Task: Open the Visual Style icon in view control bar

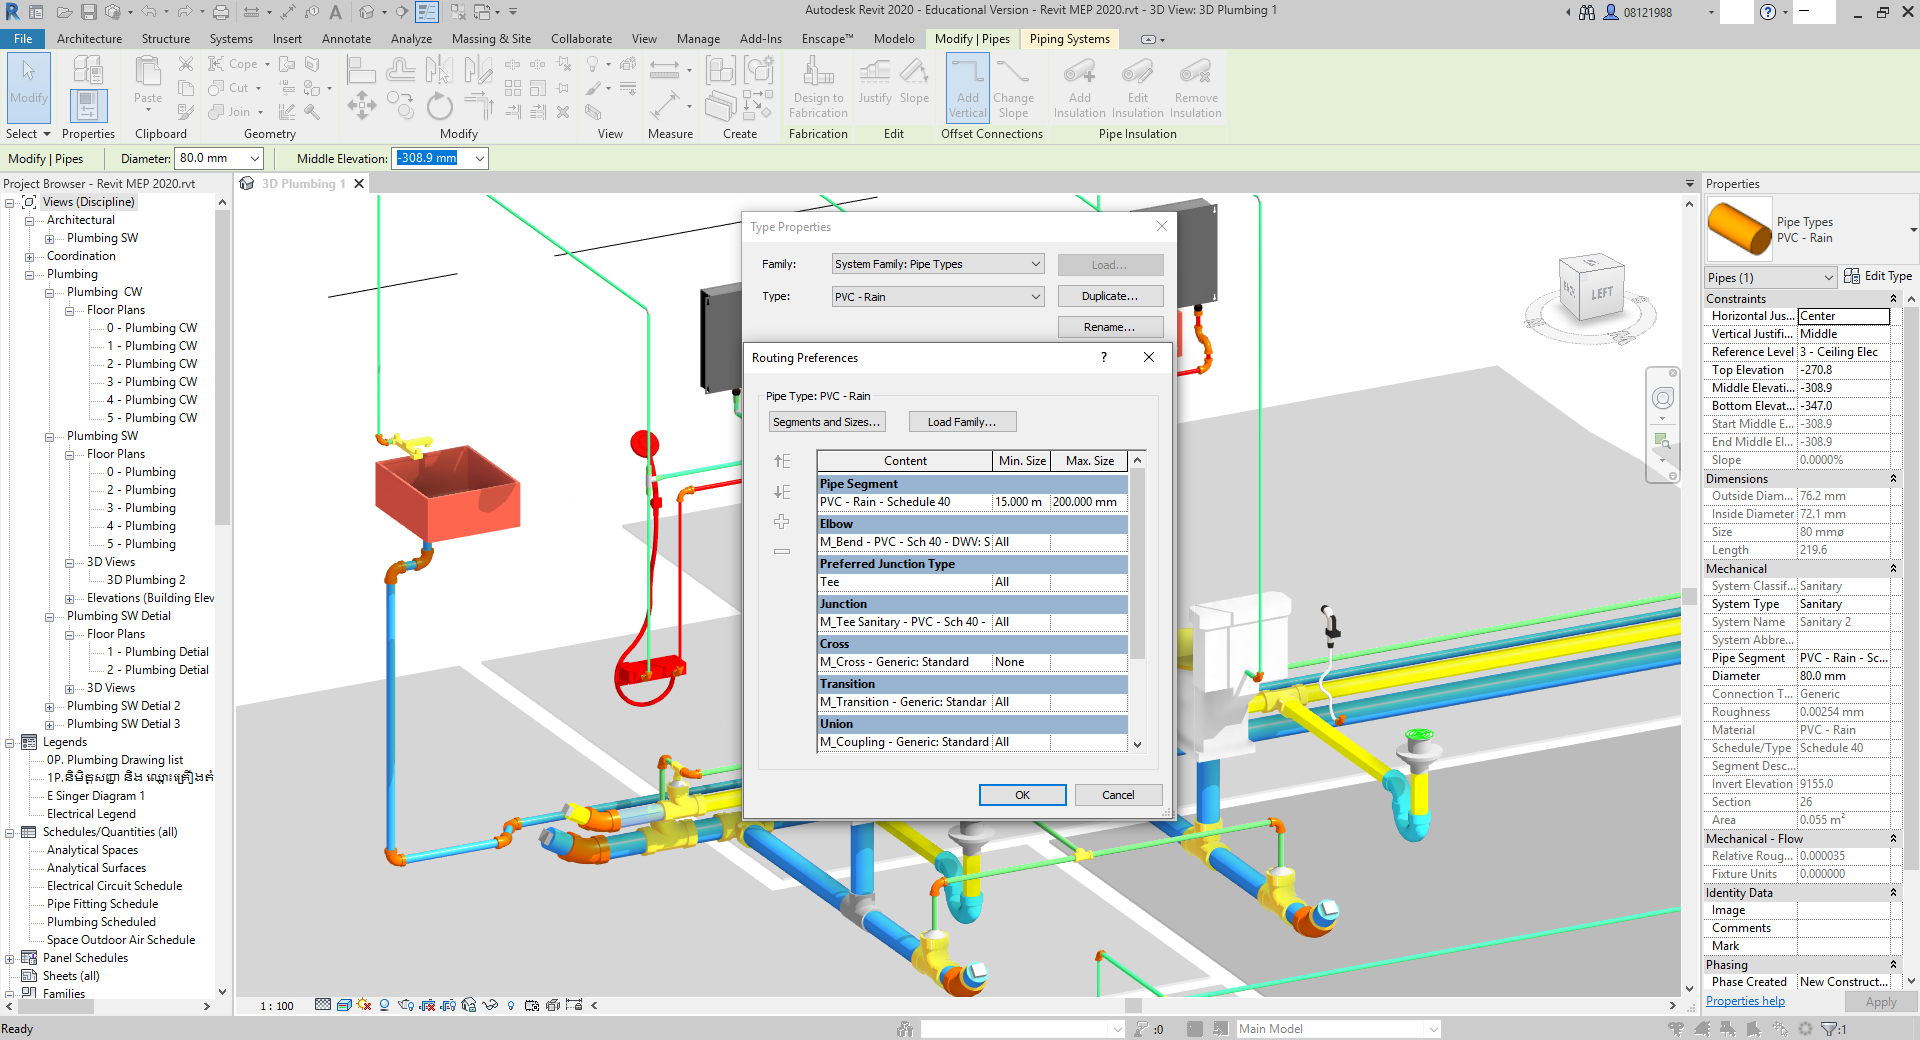Action: point(344,1005)
